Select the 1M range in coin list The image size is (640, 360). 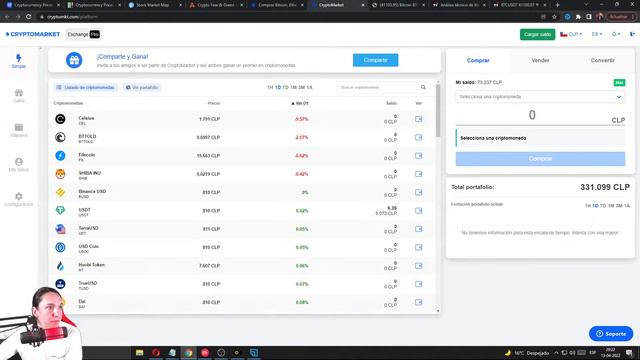pyautogui.click(x=293, y=87)
